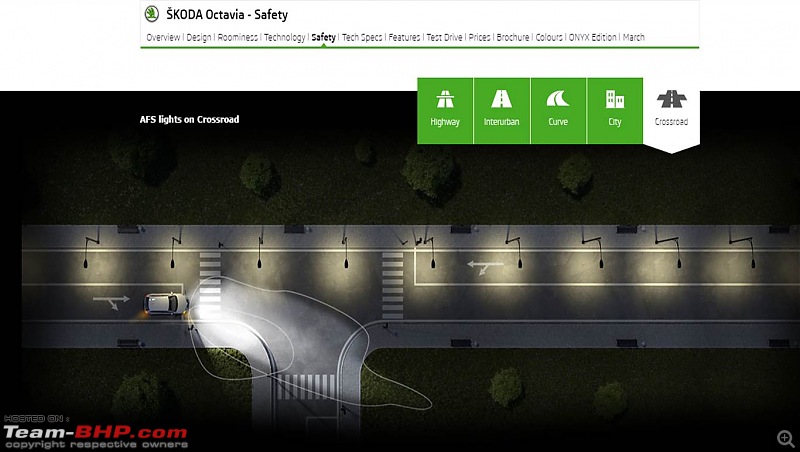Open the Design tab
Viewport: 800px width, 452px height.
pos(199,37)
